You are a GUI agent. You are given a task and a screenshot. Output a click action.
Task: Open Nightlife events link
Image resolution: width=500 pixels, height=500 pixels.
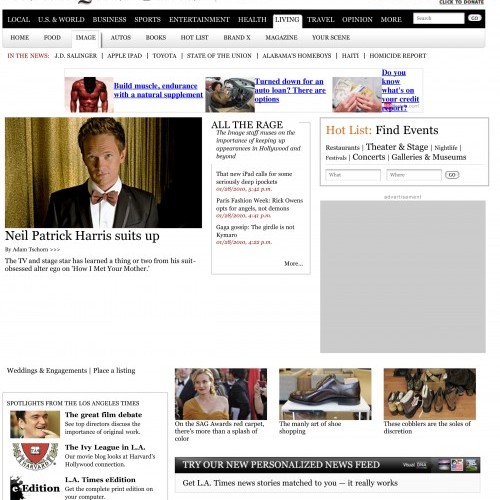(x=446, y=148)
